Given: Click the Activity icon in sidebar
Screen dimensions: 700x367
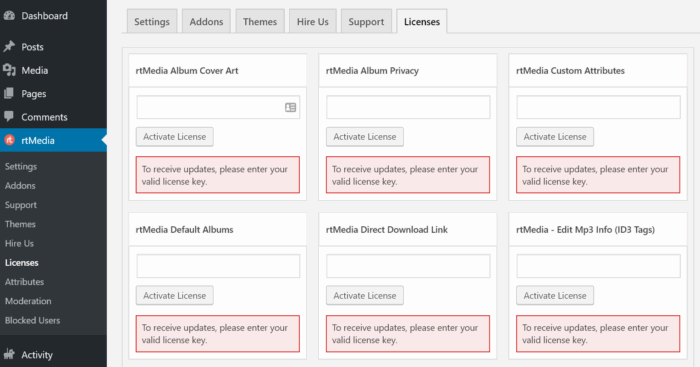Looking at the screenshot, I should (9, 354).
